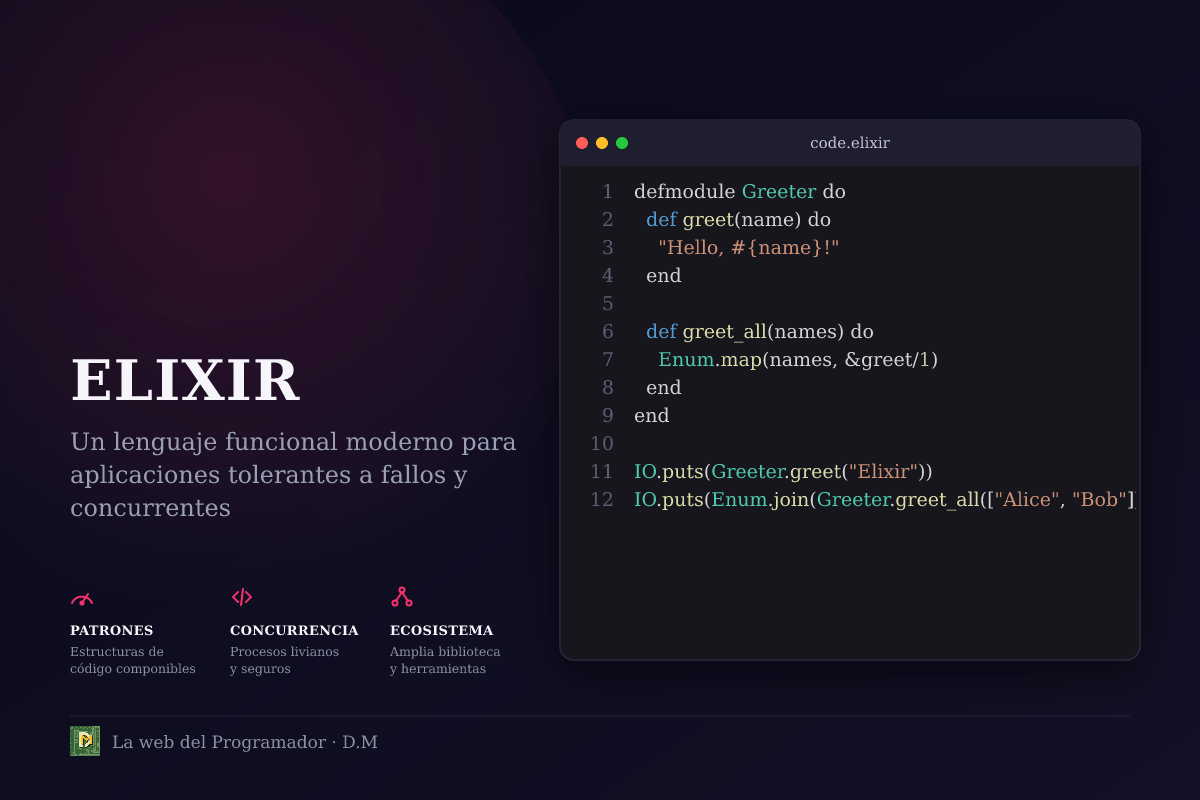Screen dimensions: 1200x800
Task: Click the speedometer icon above PATRONES
Action: tap(82, 598)
